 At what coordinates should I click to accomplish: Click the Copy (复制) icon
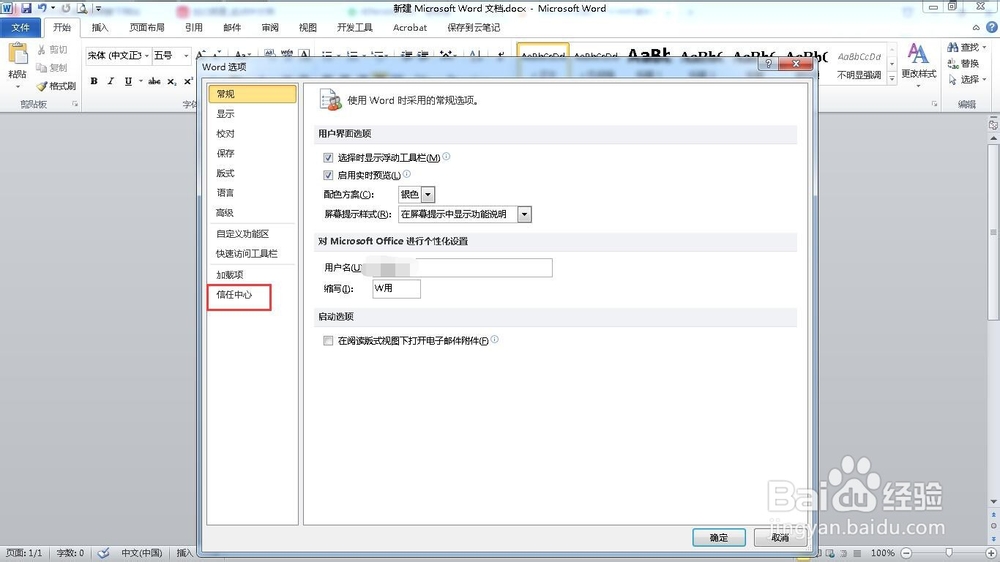(42, 67)
